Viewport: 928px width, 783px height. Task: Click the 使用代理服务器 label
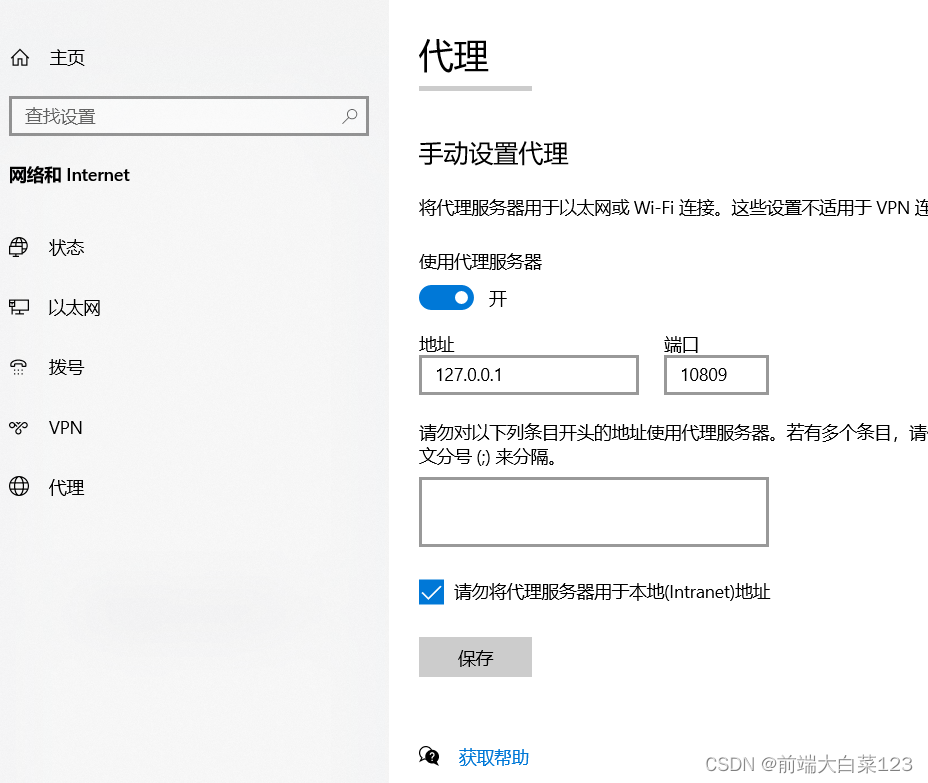[x=481, y=262]
